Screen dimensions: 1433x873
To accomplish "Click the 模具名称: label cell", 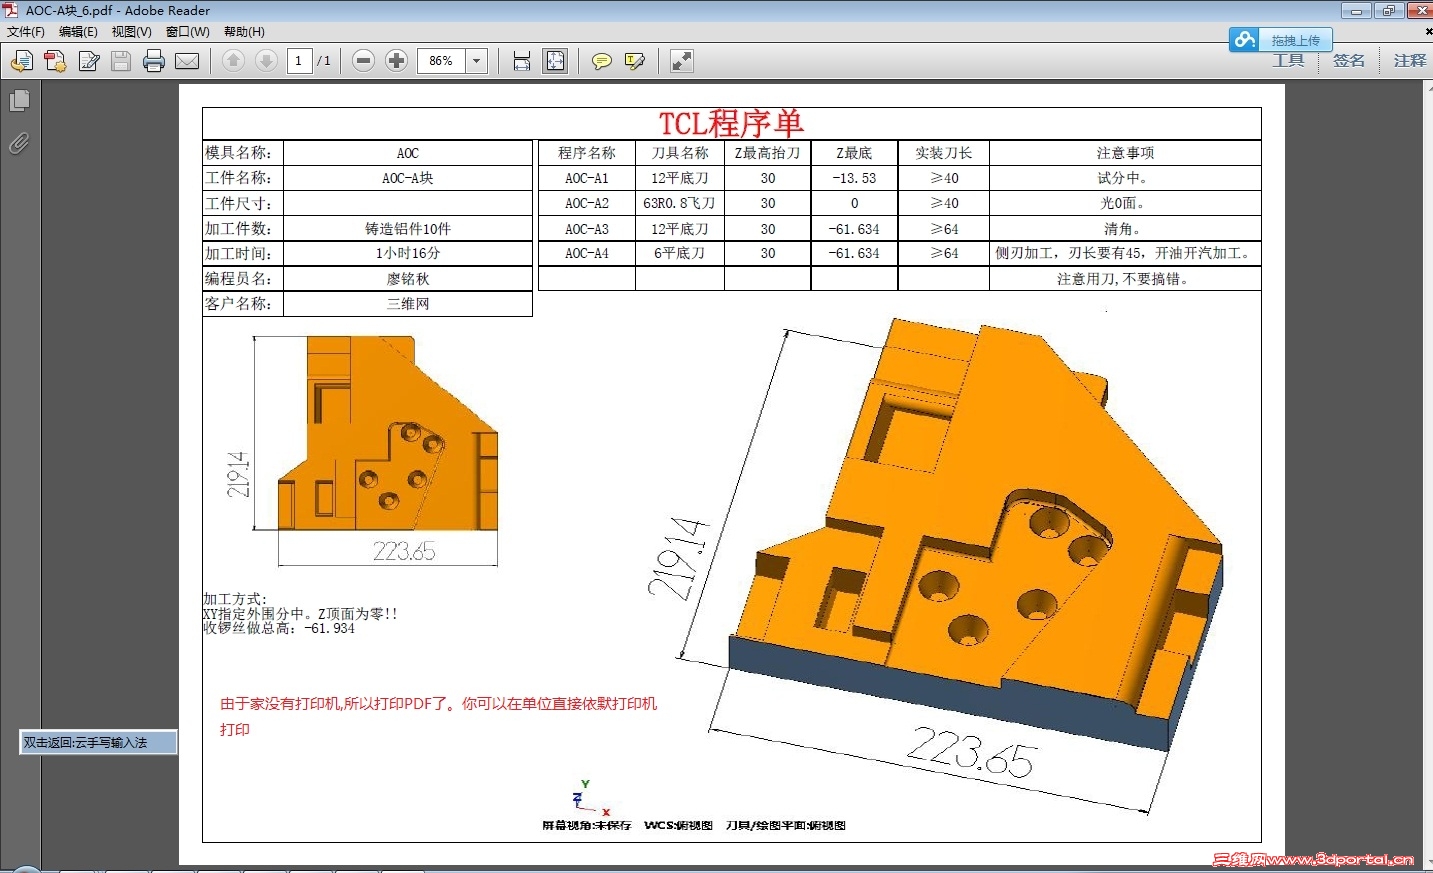I will (243, 153).
